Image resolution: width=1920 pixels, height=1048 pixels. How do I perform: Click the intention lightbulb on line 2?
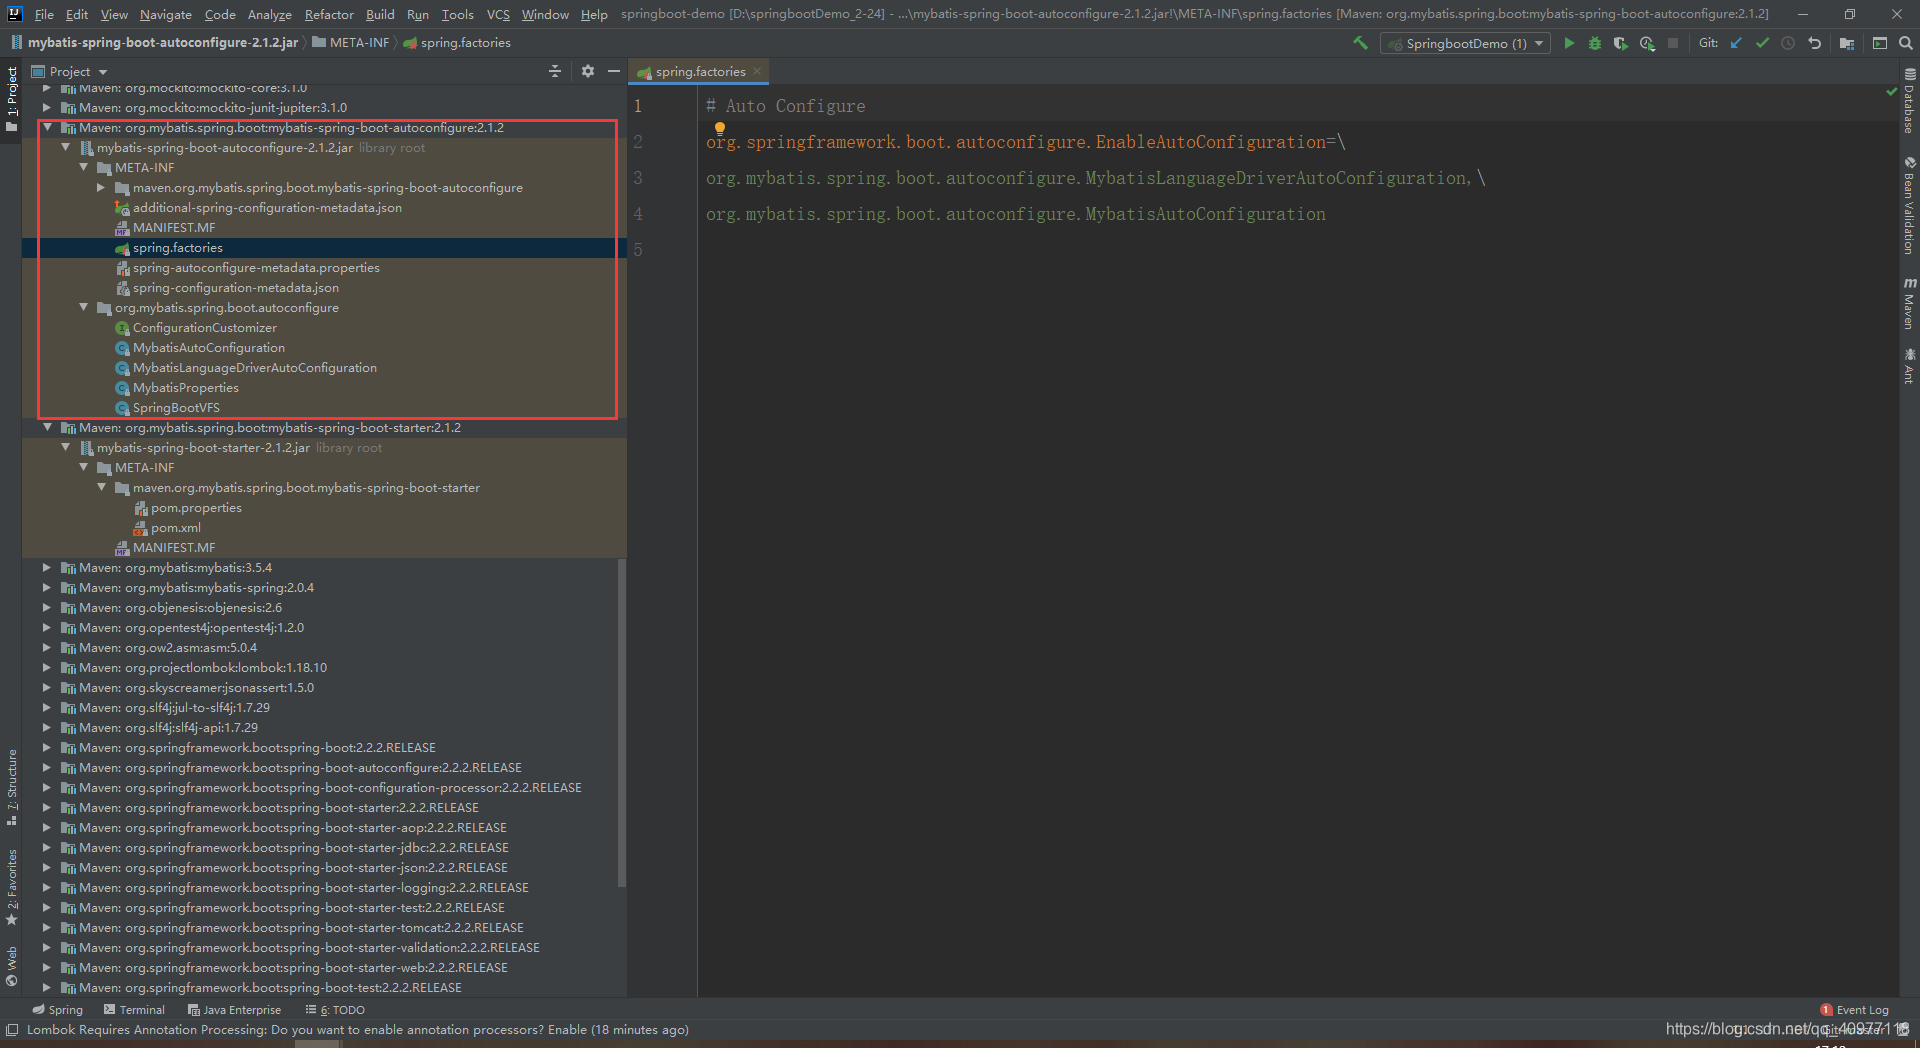(x=719, y=128)
